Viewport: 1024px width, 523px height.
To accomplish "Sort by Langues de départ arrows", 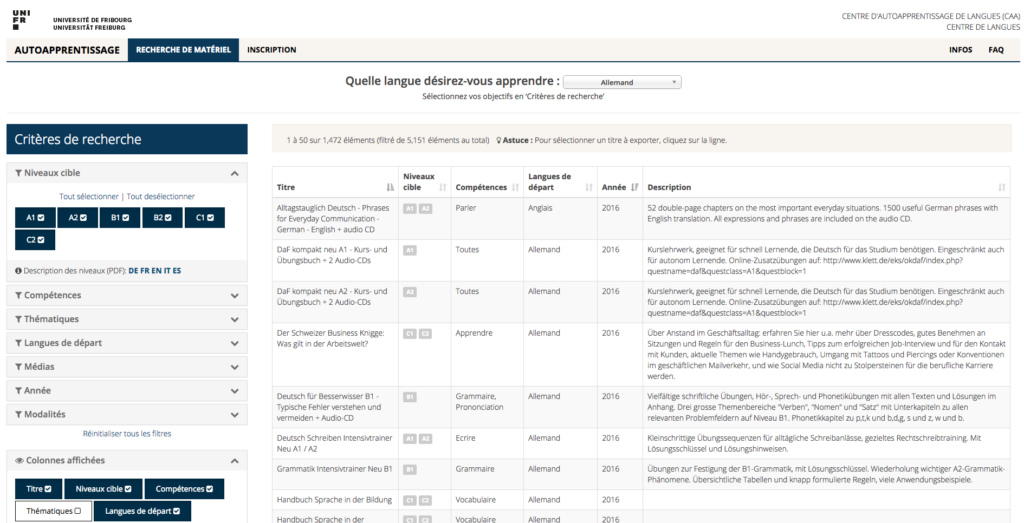I will (589, 187).
